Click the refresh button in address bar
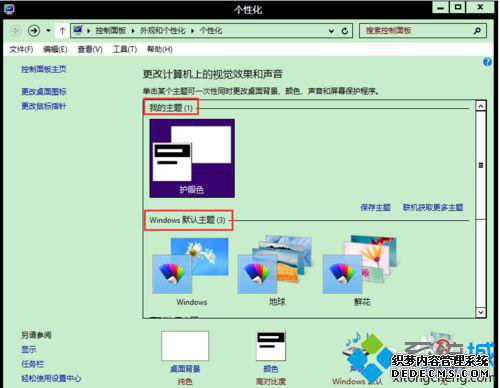 345,31
